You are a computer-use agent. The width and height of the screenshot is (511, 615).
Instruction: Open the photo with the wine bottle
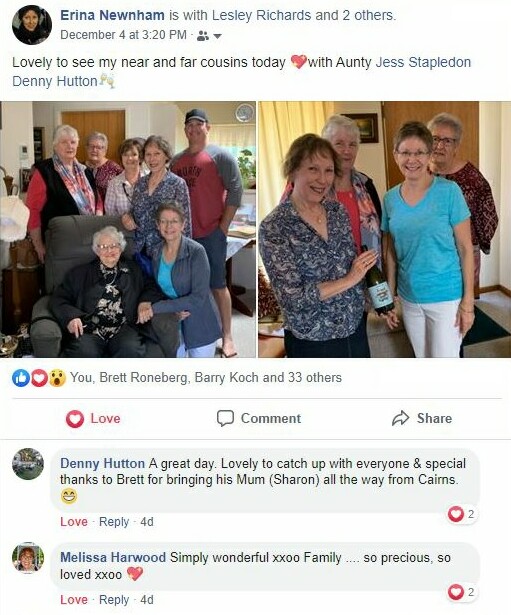click(x=385, y=229)
